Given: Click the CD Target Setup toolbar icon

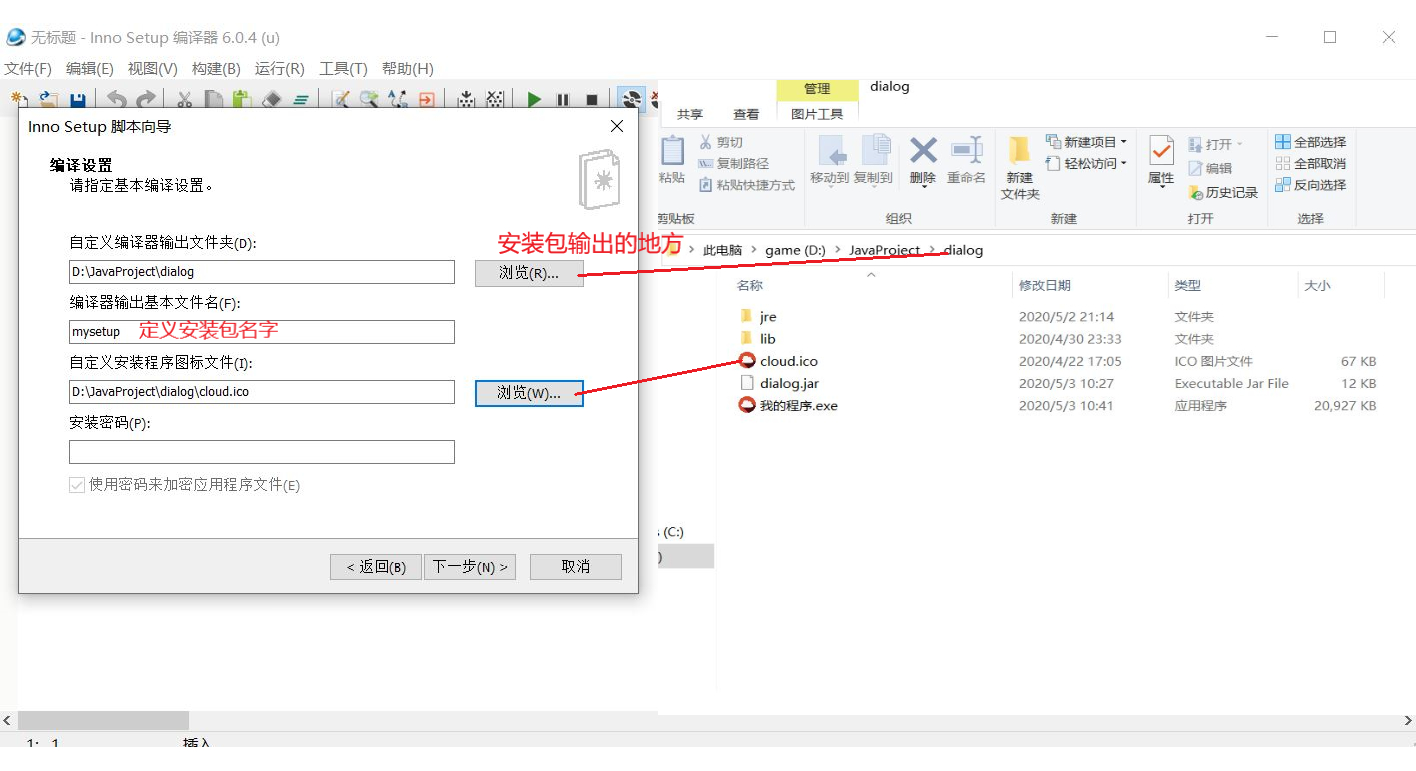Looking at the screenshot, I should coord(630,99).
